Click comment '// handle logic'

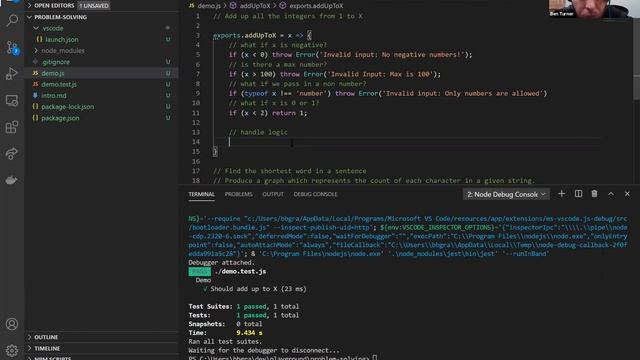pos(258,132)
